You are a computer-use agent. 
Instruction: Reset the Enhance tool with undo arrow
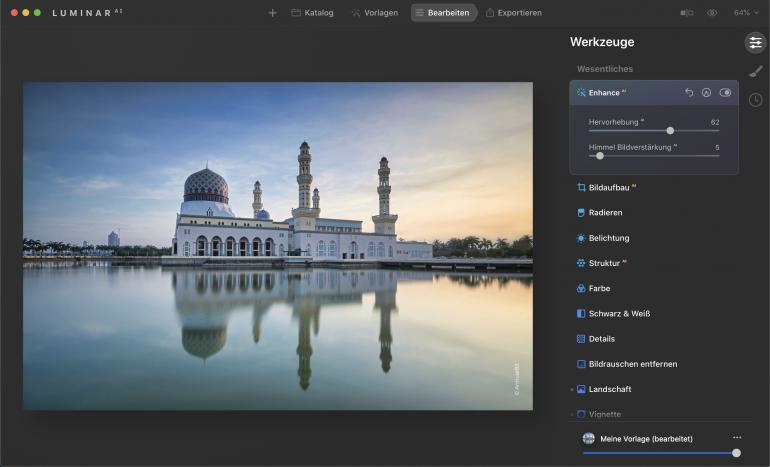click(x=689, y=92)
